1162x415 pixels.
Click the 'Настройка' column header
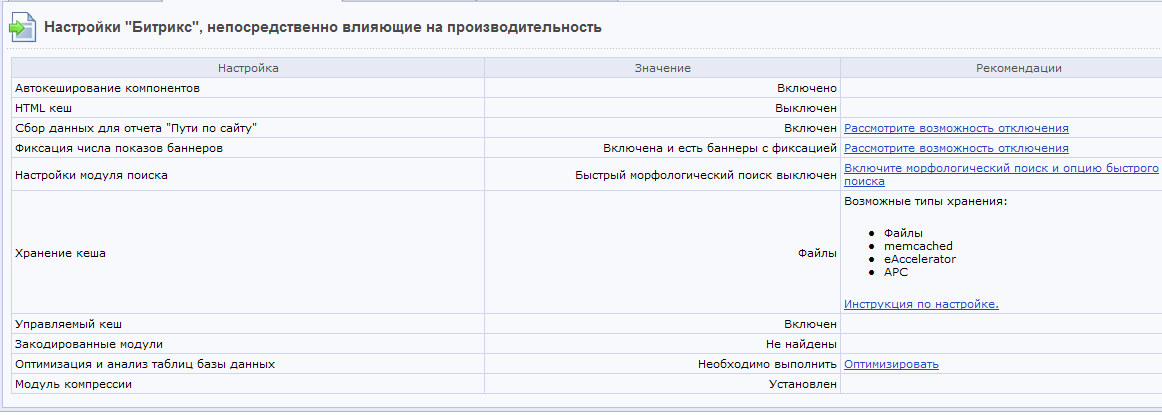(248, 68)
